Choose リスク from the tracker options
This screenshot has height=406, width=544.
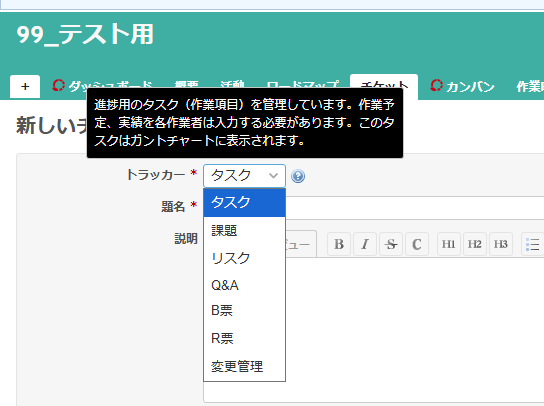[x=244, y=258]
